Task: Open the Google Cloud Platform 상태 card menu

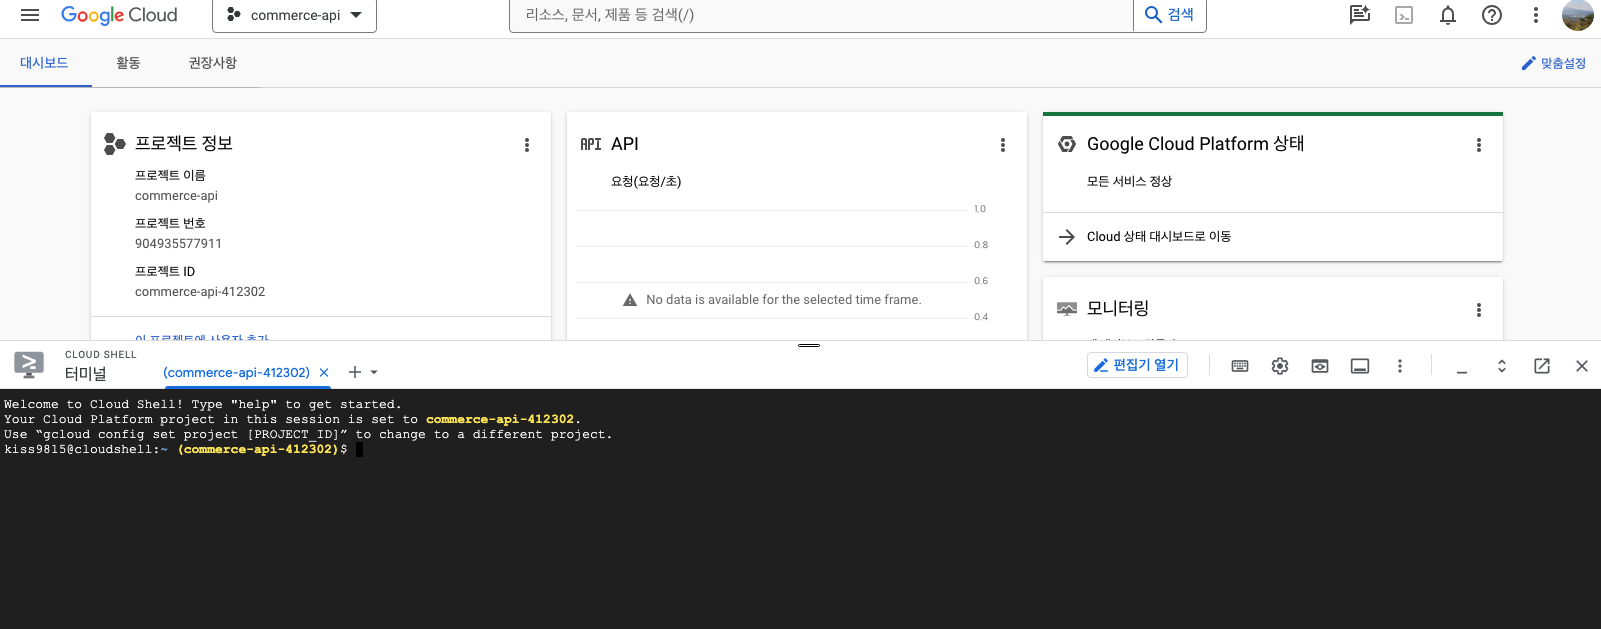Action: click(1479, 145)
